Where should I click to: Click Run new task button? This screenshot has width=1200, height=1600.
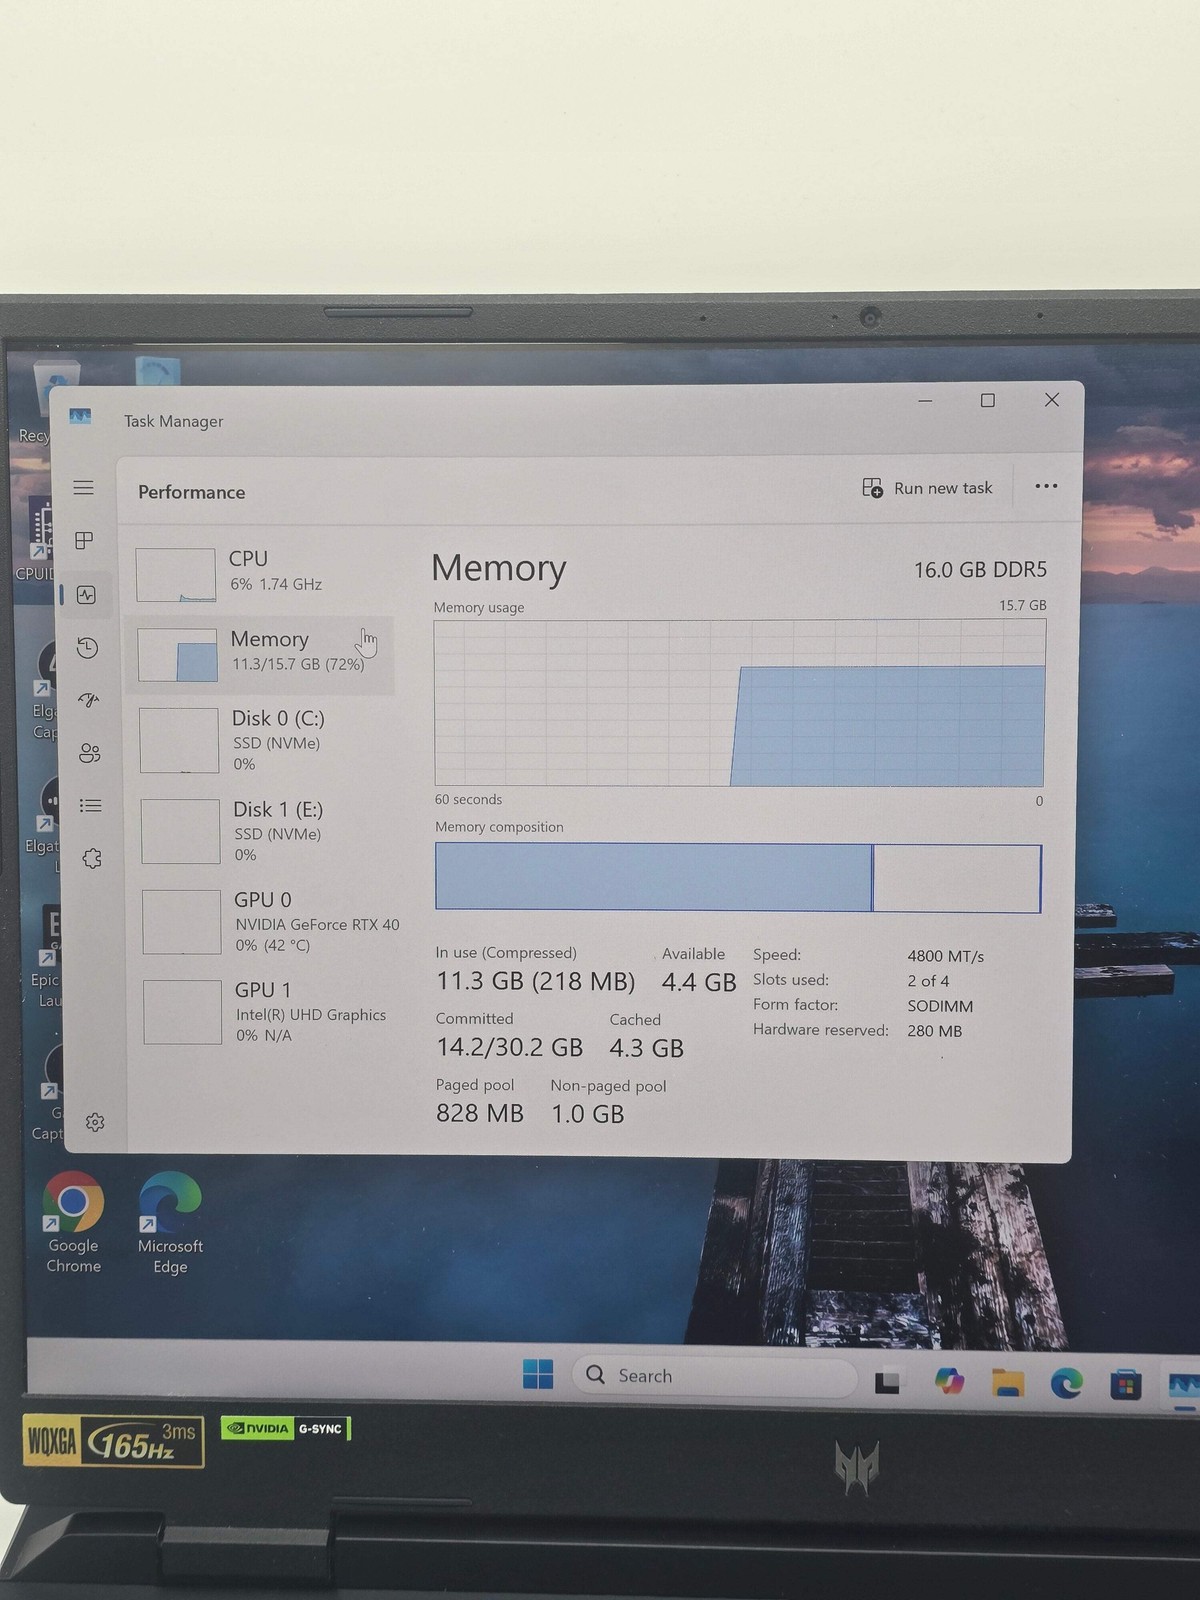tap(927, 488)
